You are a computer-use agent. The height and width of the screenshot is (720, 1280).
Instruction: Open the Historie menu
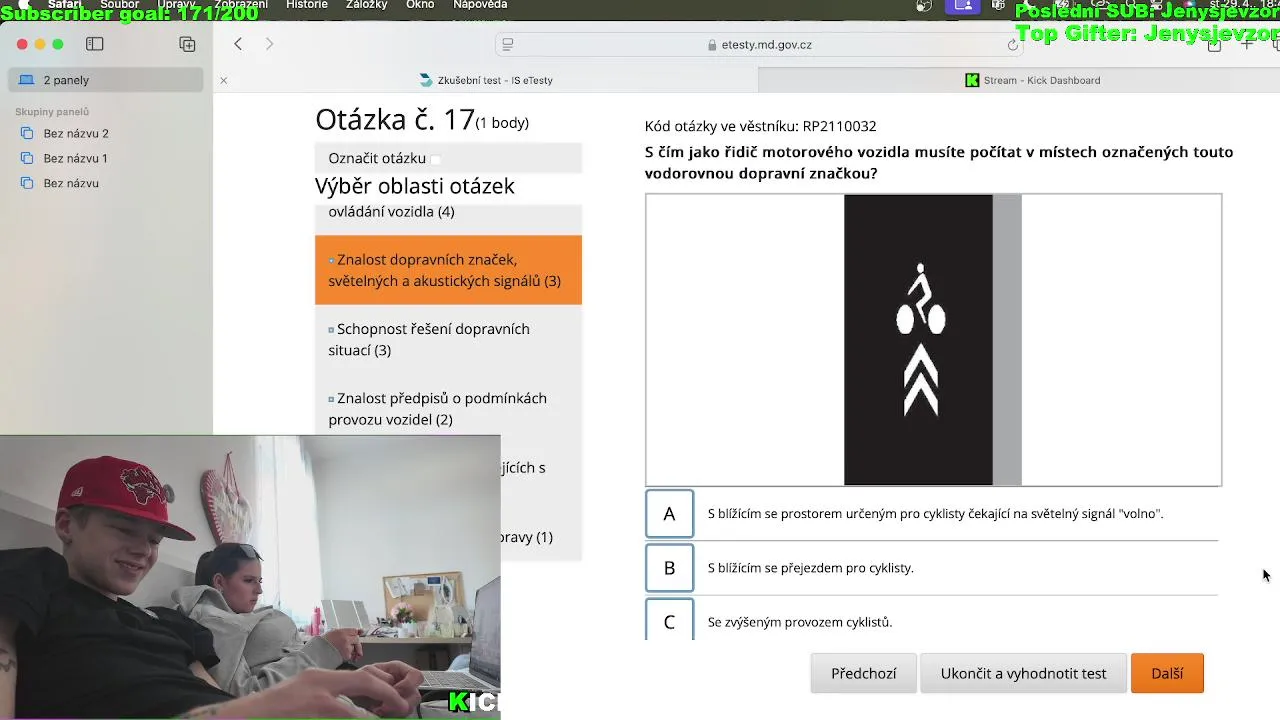307,5
